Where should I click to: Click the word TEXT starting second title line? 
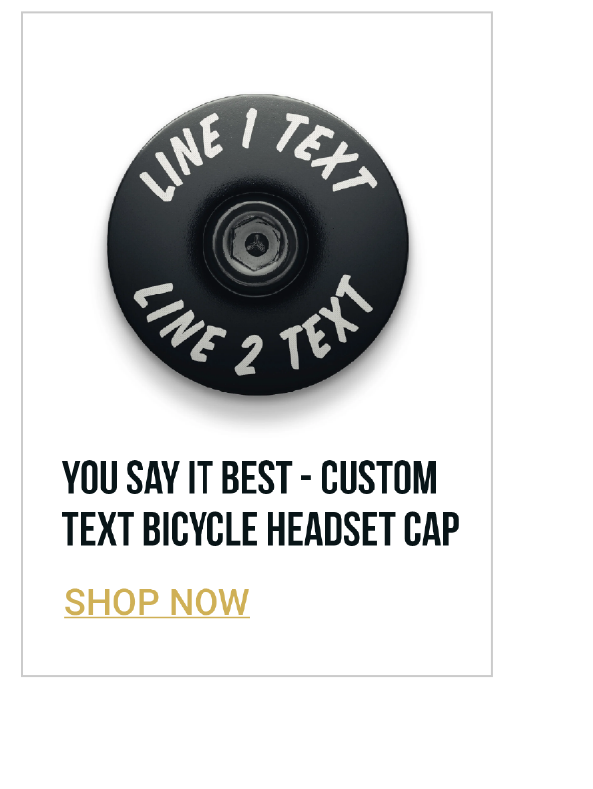[x=98, y=529]
